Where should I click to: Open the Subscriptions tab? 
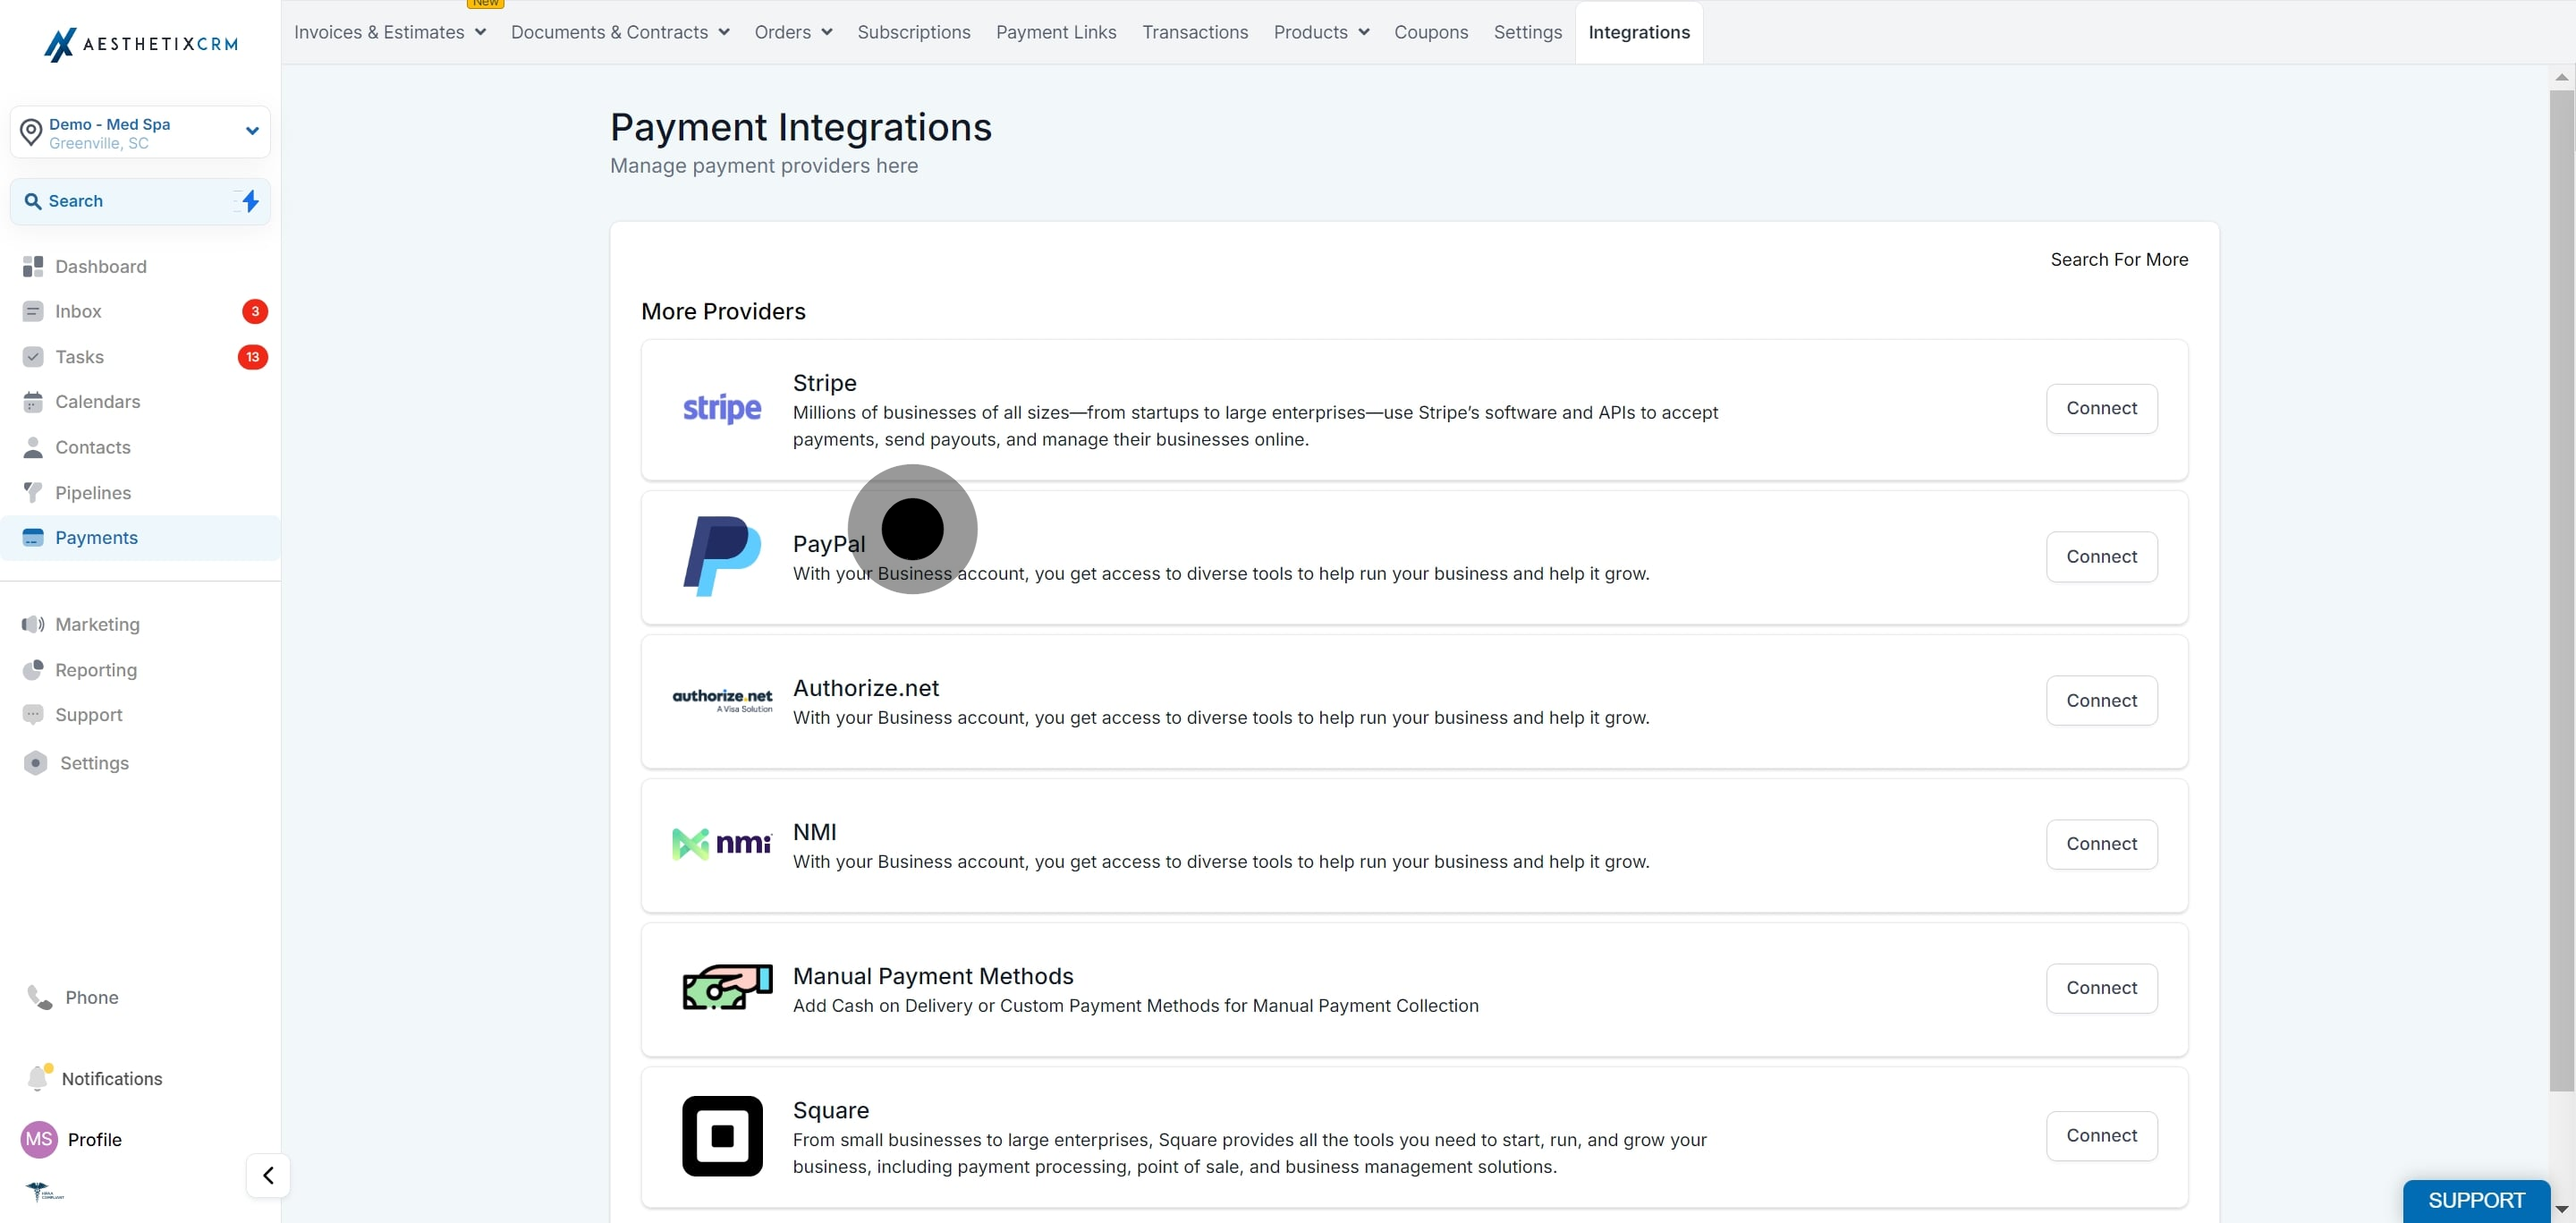(x=914, y=32)
